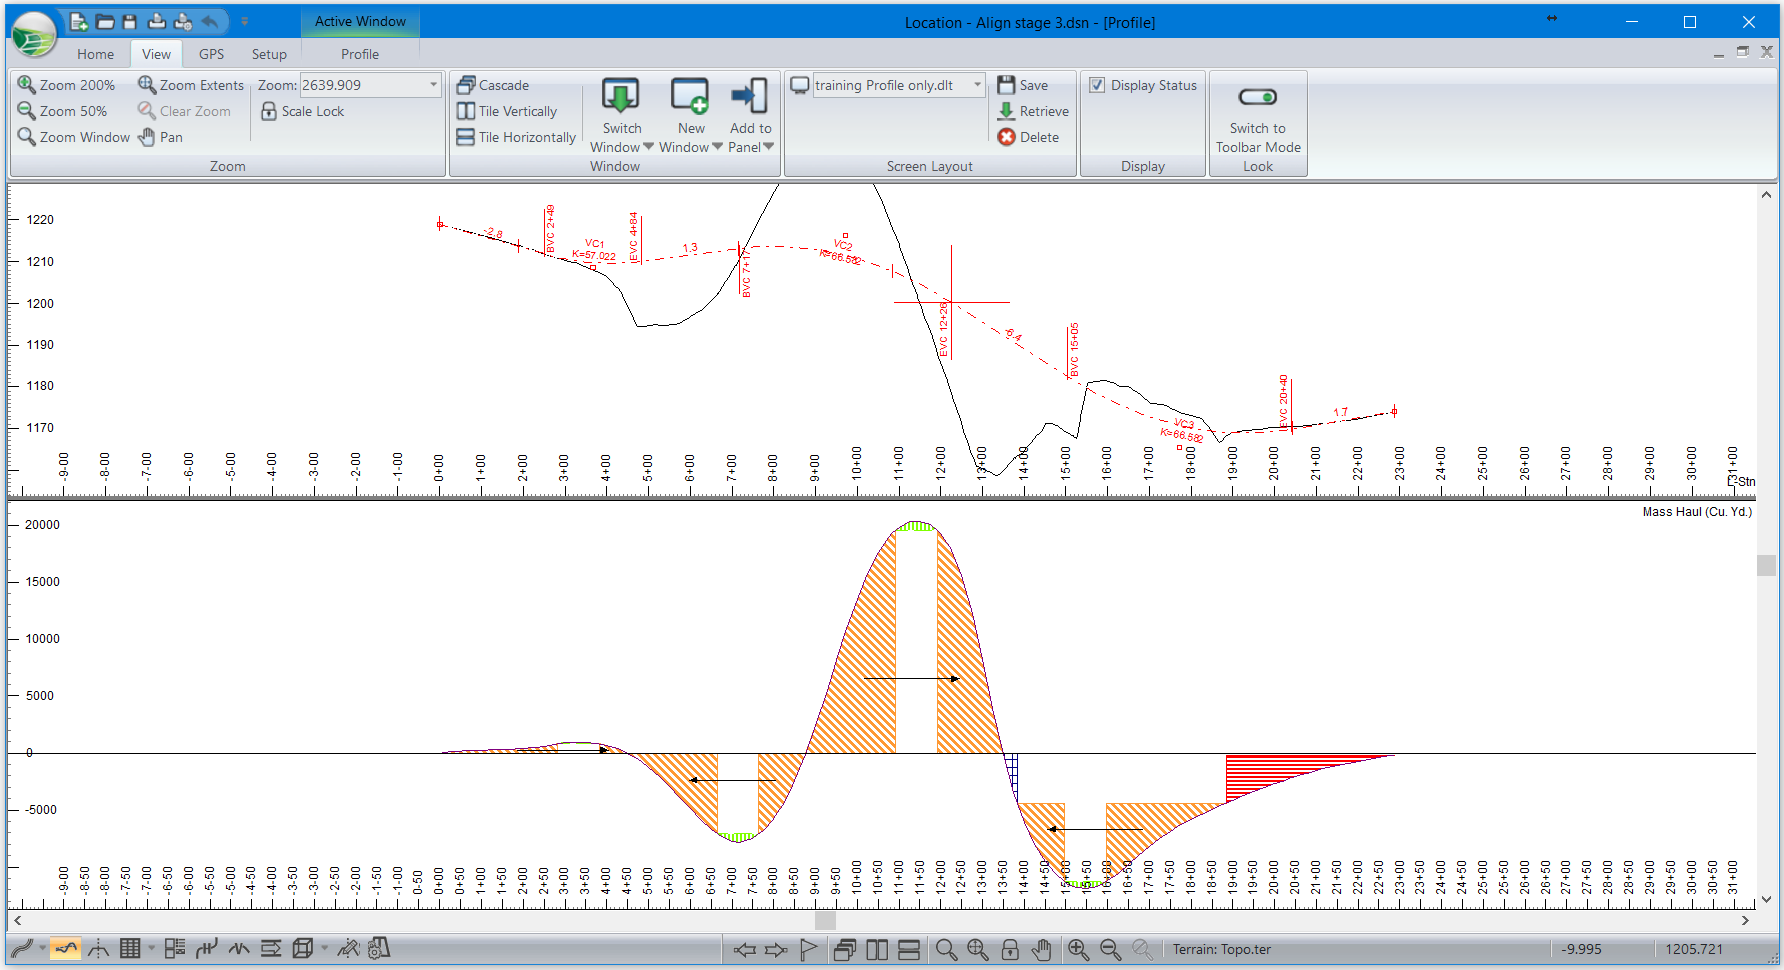This screenshot has width=1784, height=970.
Task: Tile windows horizontally
Action: tap(516, 137)
